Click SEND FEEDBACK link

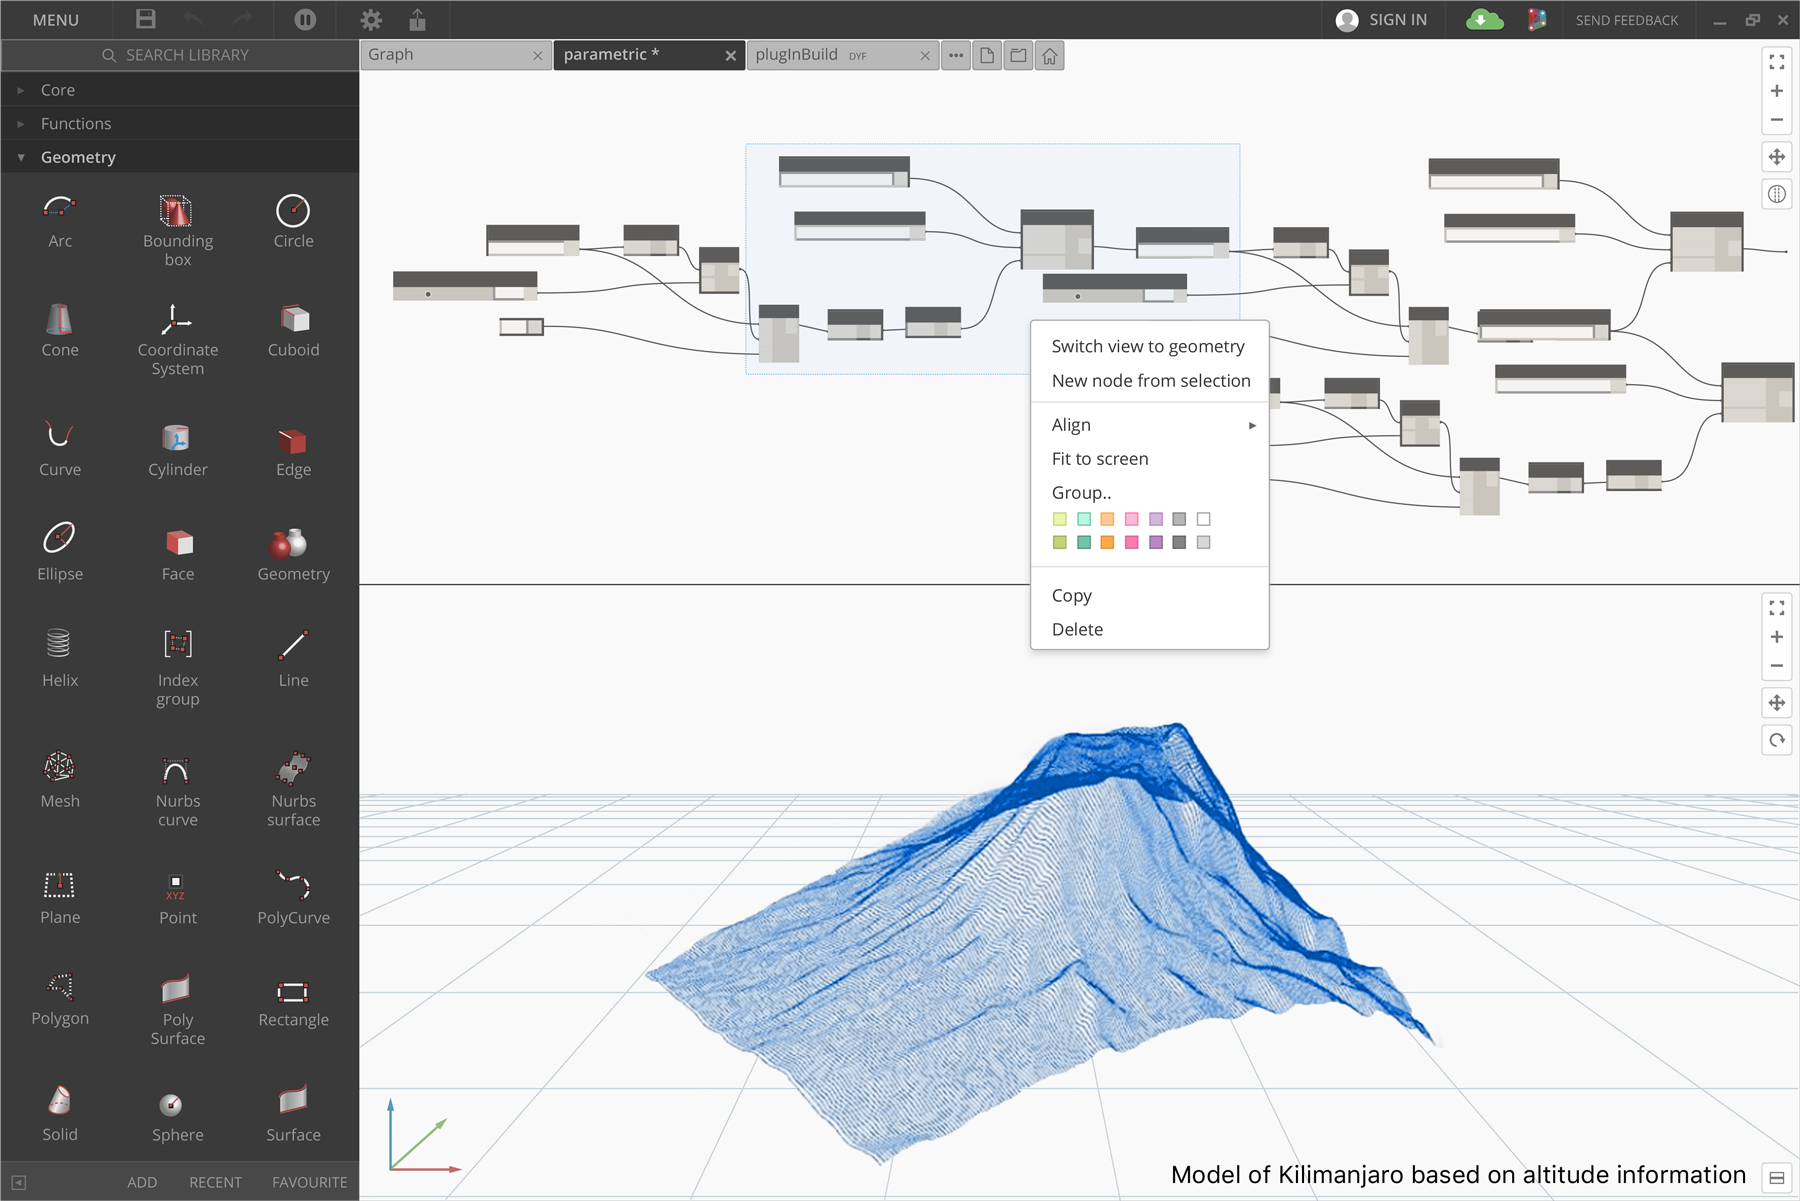pos(1626,20)
